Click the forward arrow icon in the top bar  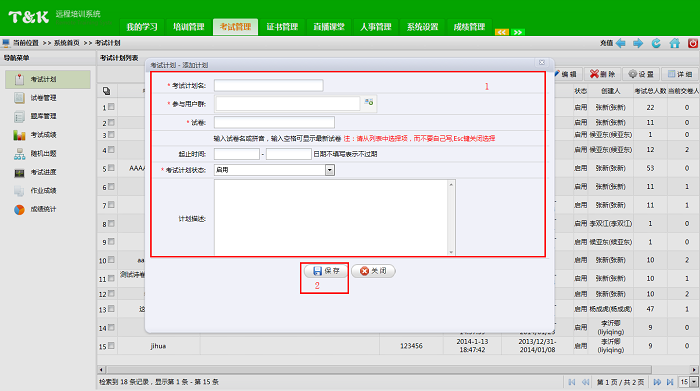tap(638, 43)
